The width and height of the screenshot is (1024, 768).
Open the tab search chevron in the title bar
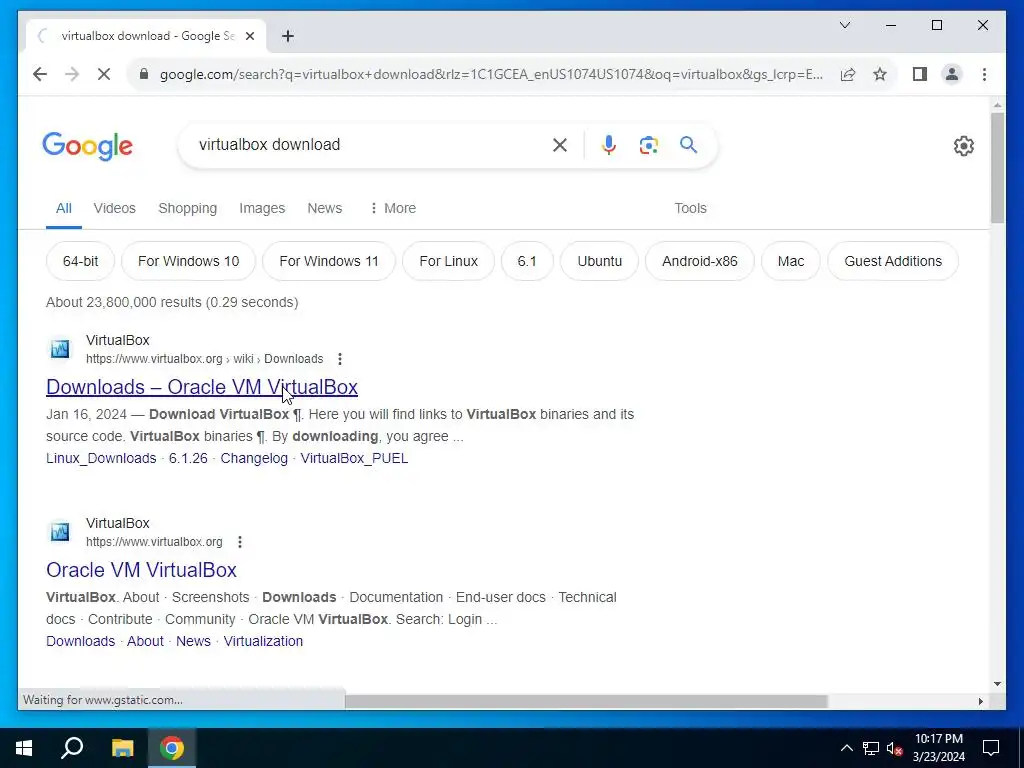(844, 25)
